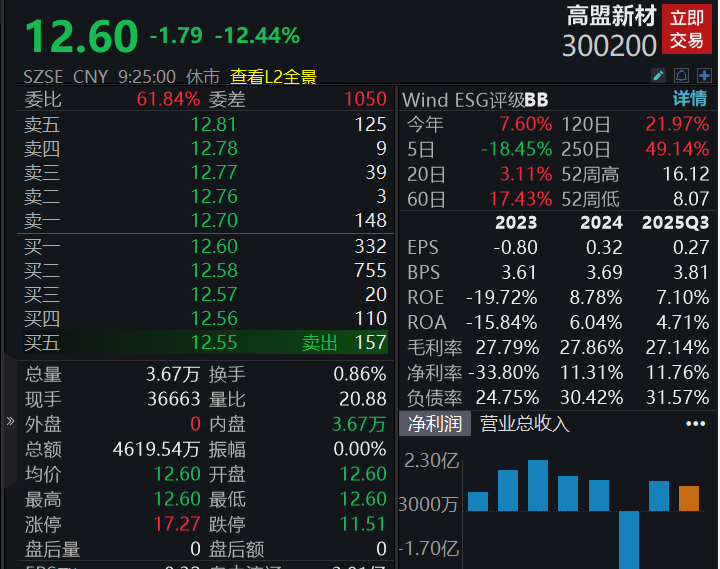Image resolution: width=720 pixels, height=569 pixels.
Task: Switch to the 净利润 tab
Action: [435, 423]
